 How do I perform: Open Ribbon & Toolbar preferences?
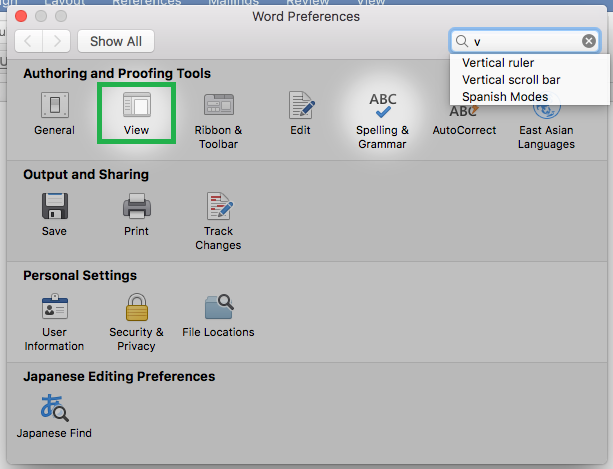pos(219,120)
